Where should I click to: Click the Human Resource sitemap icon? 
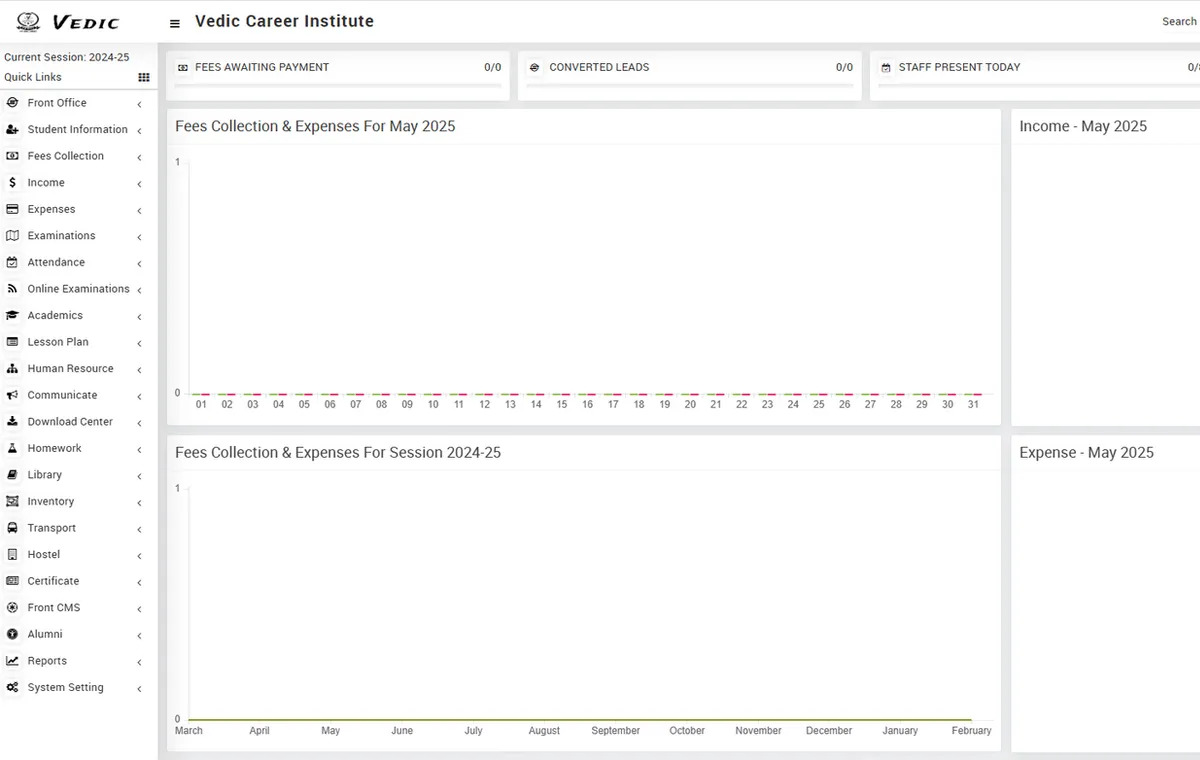coord(12,369)
